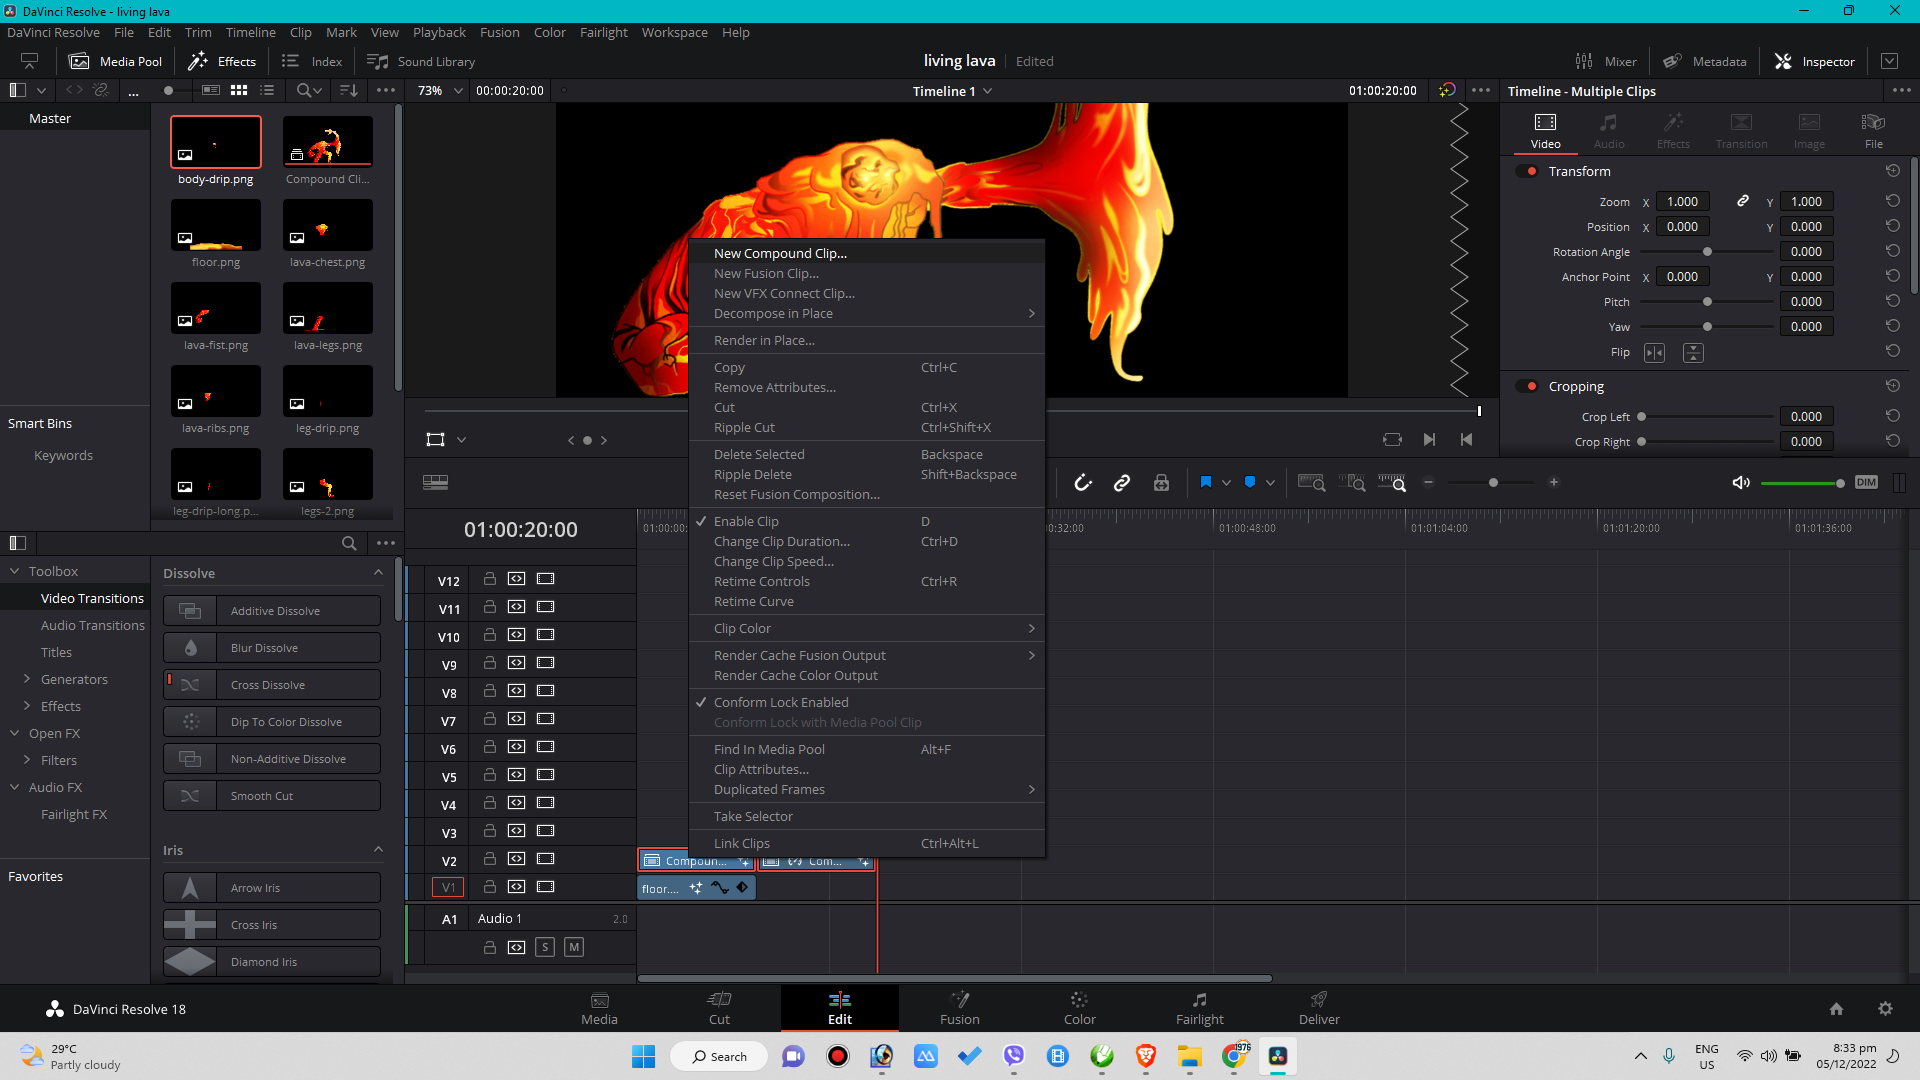The height and width of the screenshot is (1080, 1920).
Task: Select body-drip.png thumbnail
Action: tap(216, 142)
